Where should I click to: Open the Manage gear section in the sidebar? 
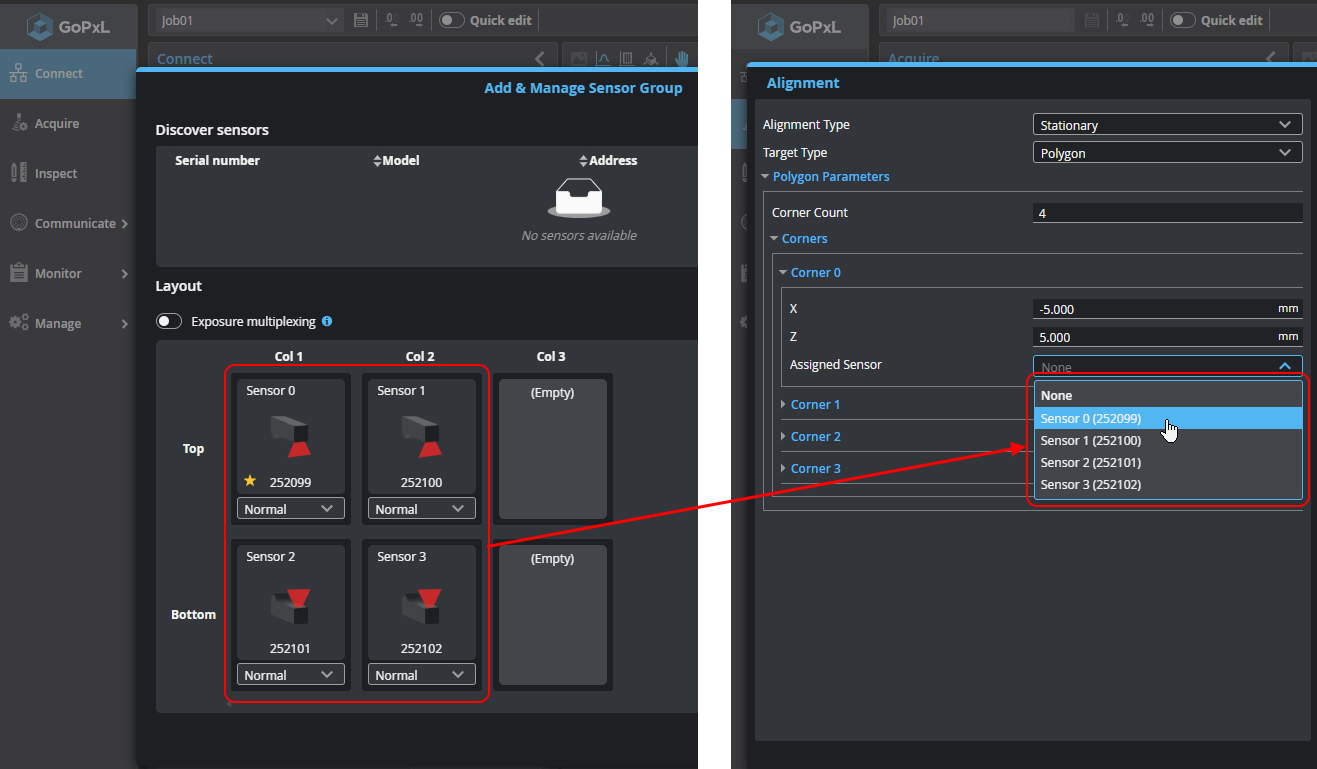click(x=58, y=323)
